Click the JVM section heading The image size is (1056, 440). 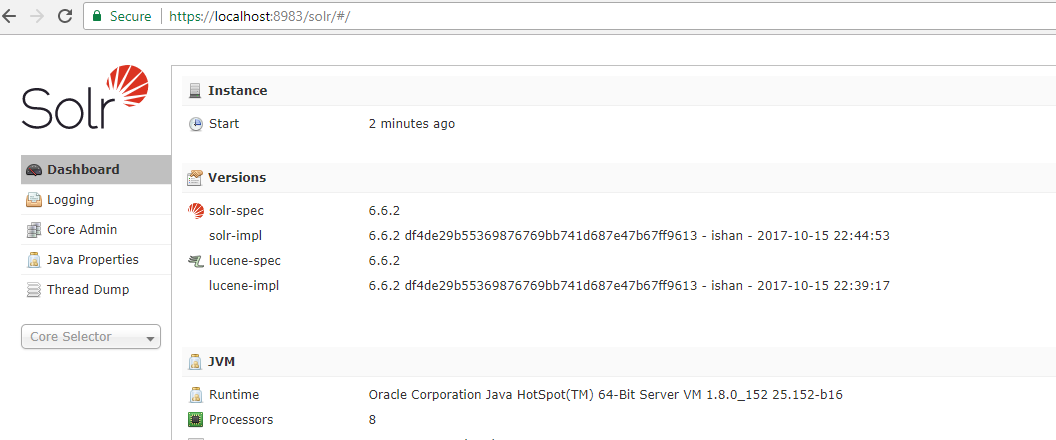[222, 362]
